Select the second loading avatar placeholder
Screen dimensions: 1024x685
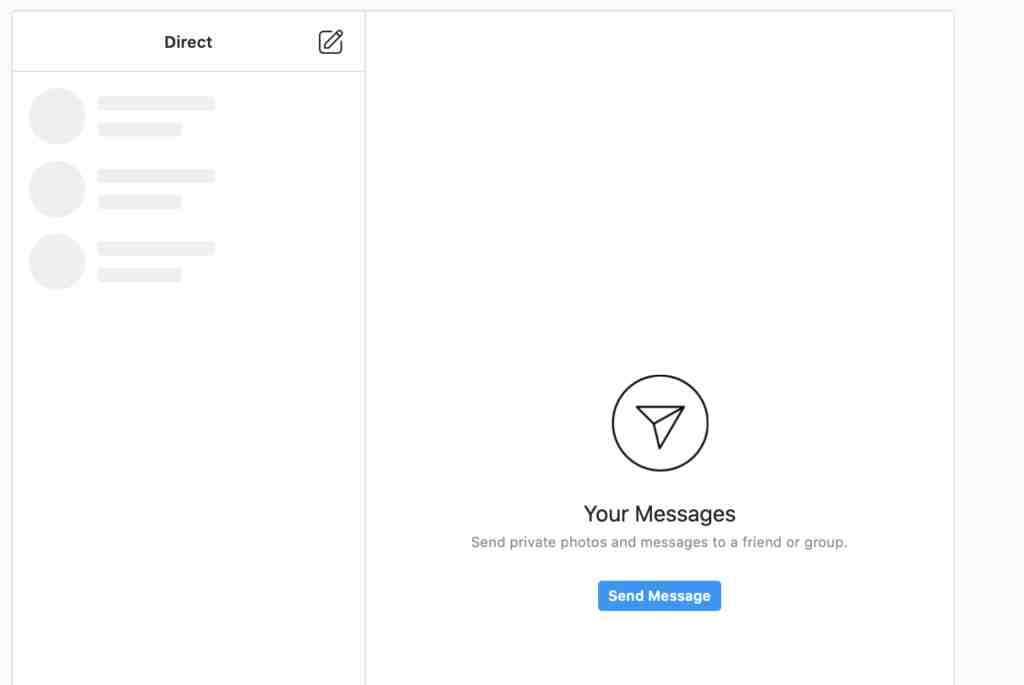pos(57,189)
